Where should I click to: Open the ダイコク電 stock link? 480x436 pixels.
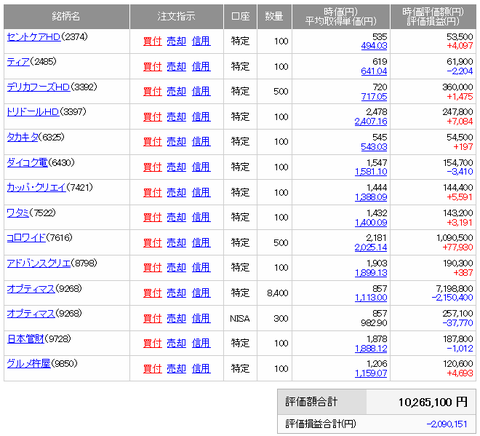click(27, 163)
